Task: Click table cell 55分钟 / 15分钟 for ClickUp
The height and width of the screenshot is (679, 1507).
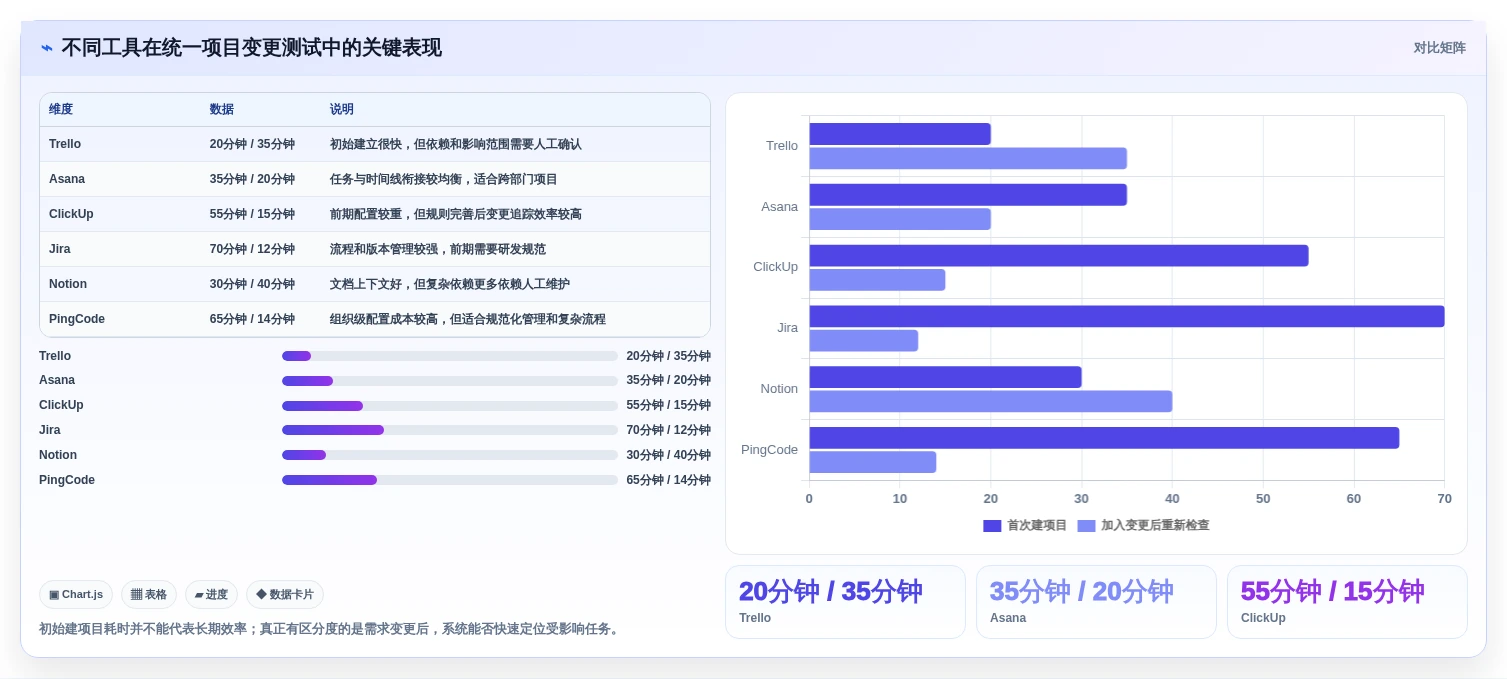Action: (252, 214)
